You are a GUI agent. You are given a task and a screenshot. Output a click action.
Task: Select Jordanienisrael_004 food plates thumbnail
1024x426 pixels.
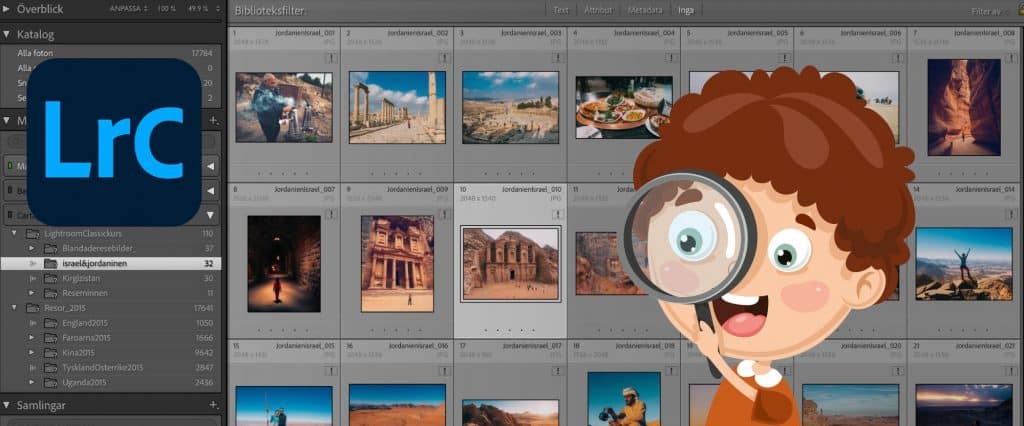coord(624,107)
